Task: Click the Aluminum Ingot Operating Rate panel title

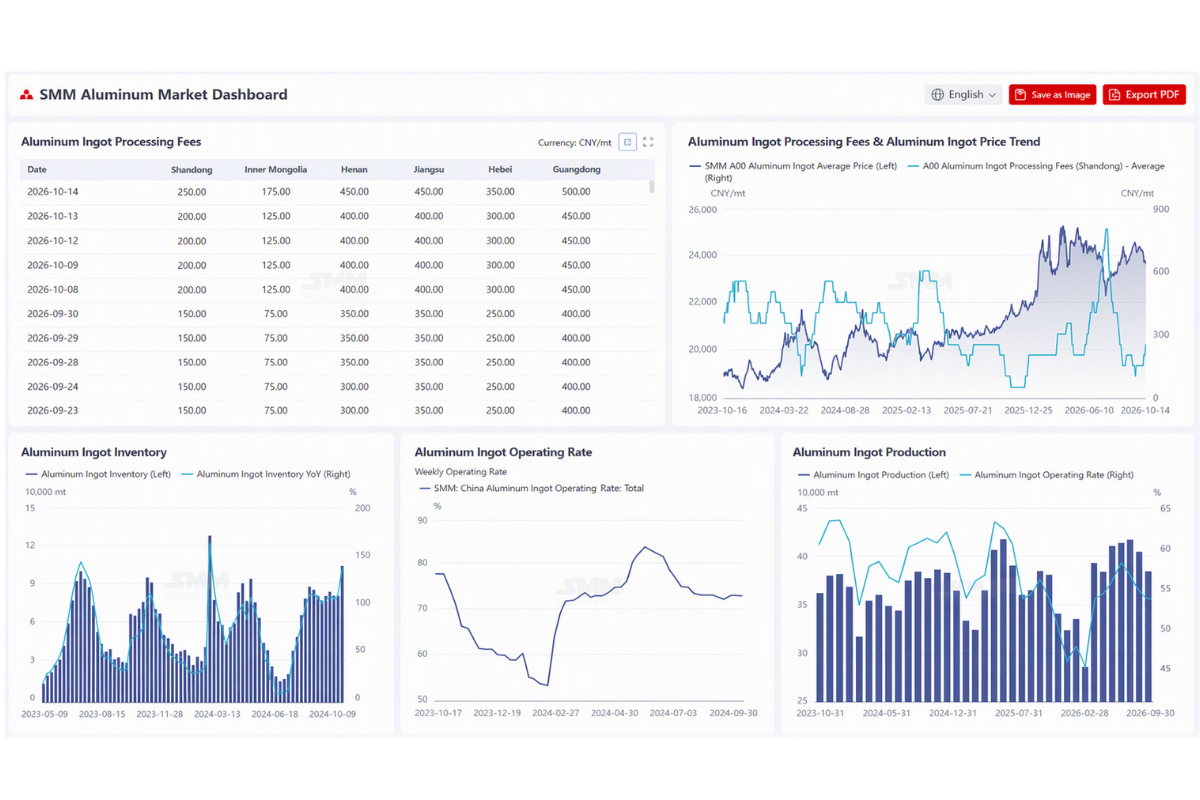Action: pyautogui.click(x=503, y=452)
